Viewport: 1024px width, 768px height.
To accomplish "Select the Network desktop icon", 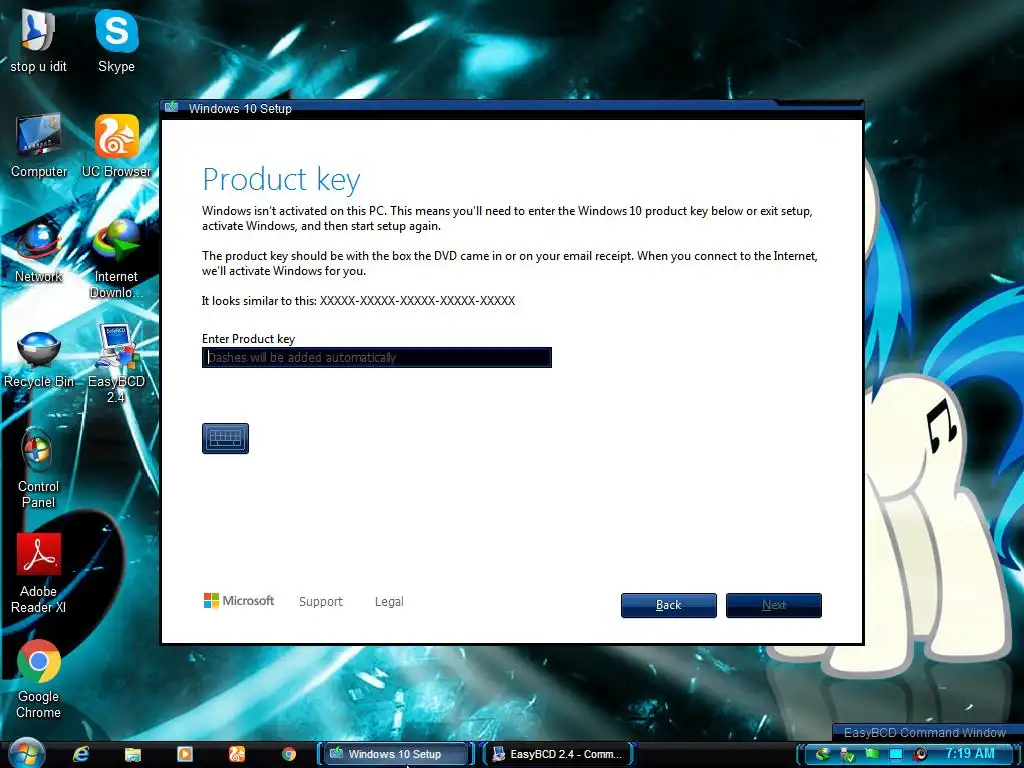I will click(39, 252).
